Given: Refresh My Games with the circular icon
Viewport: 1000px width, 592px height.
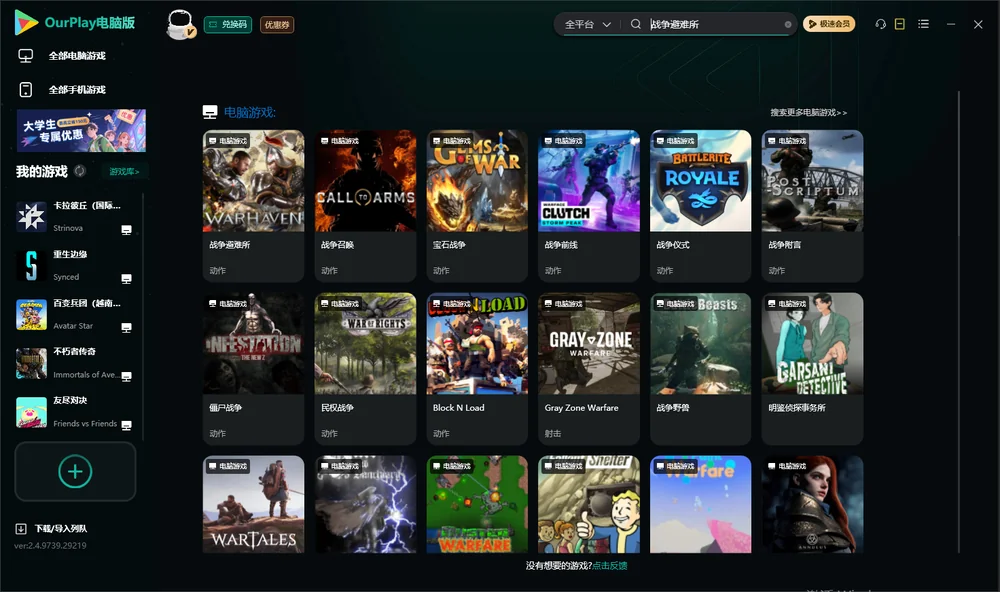Looking at the screenshot, I should [x=80, y=171].
